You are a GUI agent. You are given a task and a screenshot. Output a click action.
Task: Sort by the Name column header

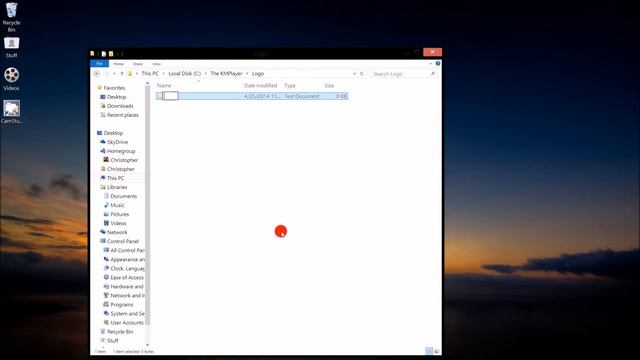pos(164,85)
